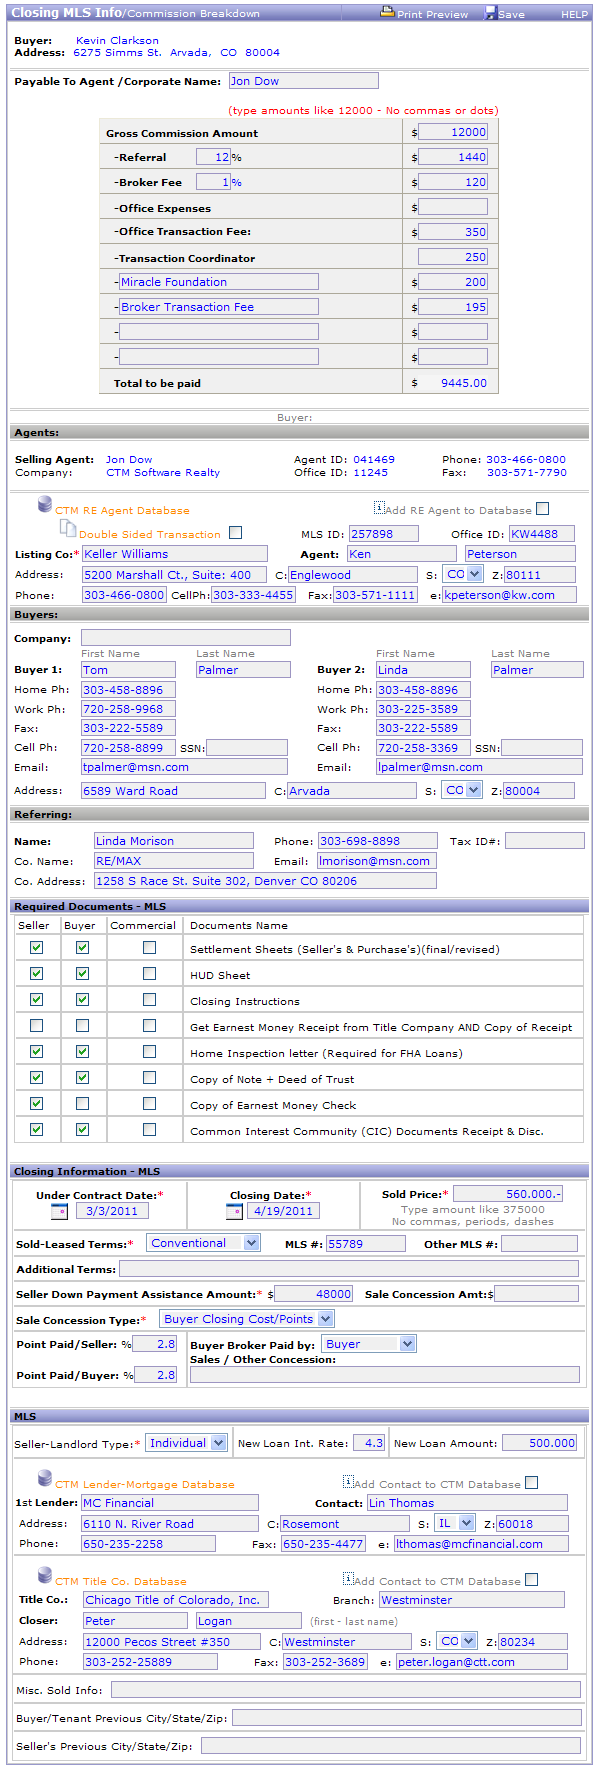The image size is (598, 1770).
Task: Click Listing Co. Keller Williams field
Action: pos(175,553)
